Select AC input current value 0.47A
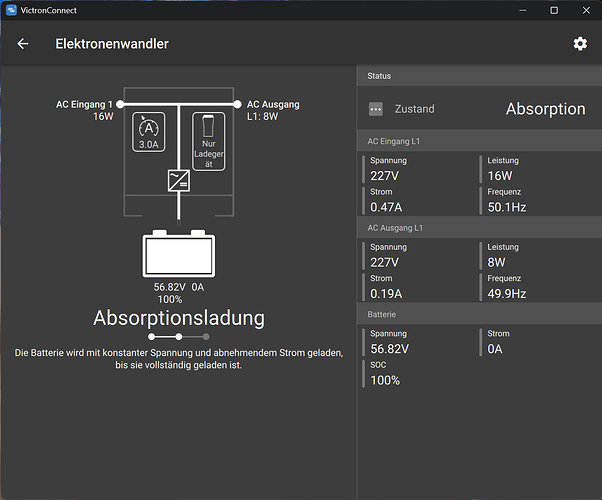 coord(386,207)
